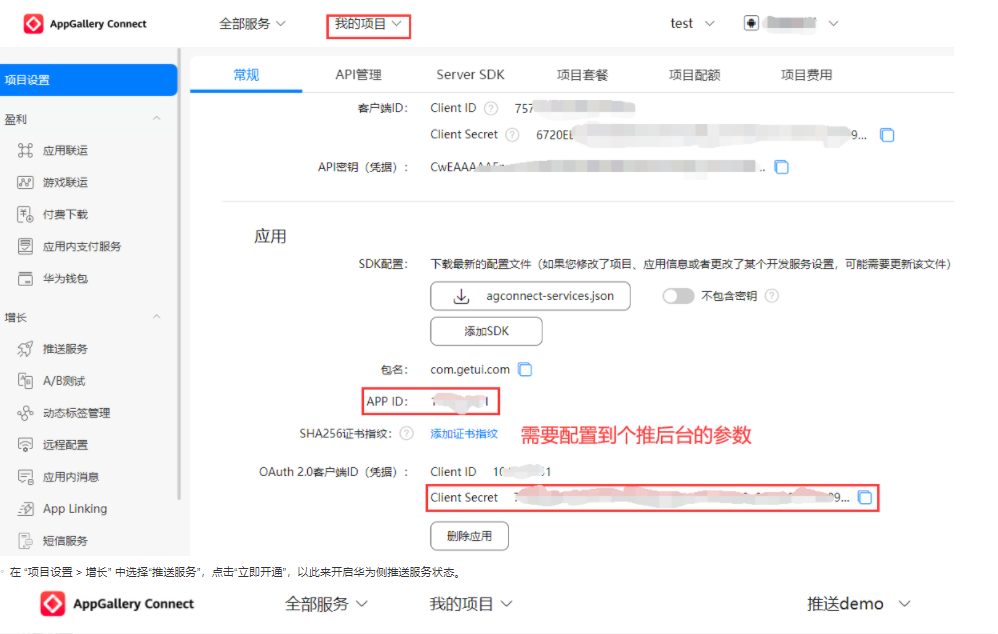Click the sidebar vertical scrollbar

(179, 274)
